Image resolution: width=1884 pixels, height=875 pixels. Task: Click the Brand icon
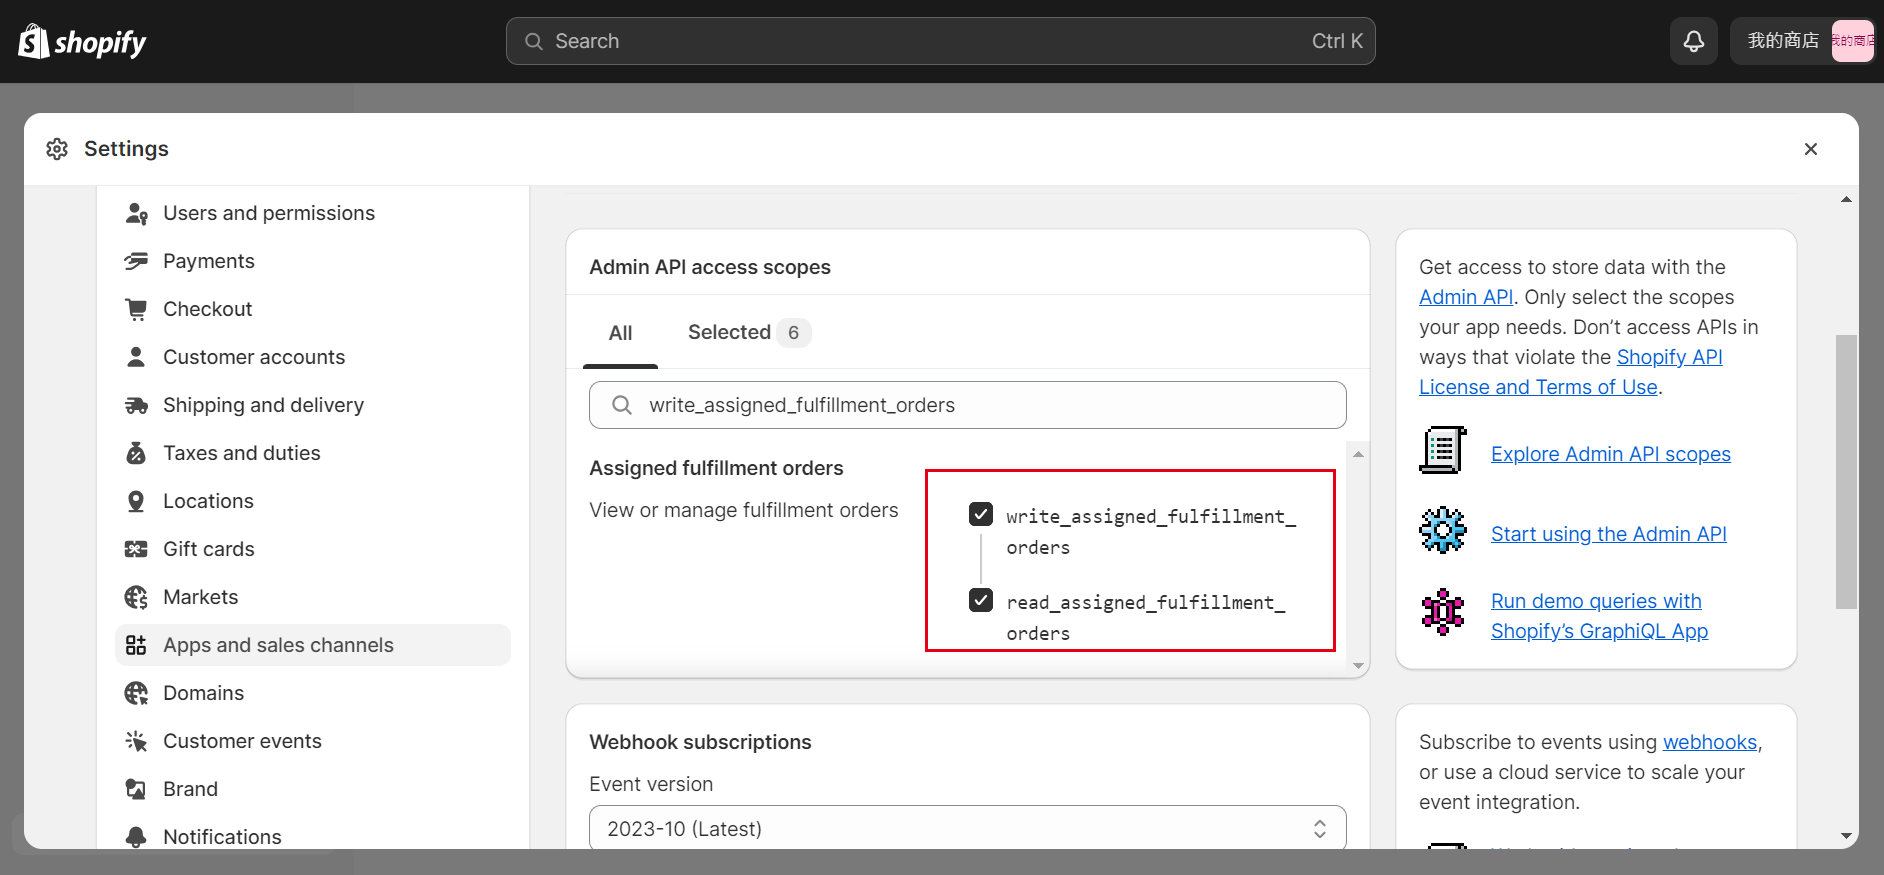tap(136, 789)
